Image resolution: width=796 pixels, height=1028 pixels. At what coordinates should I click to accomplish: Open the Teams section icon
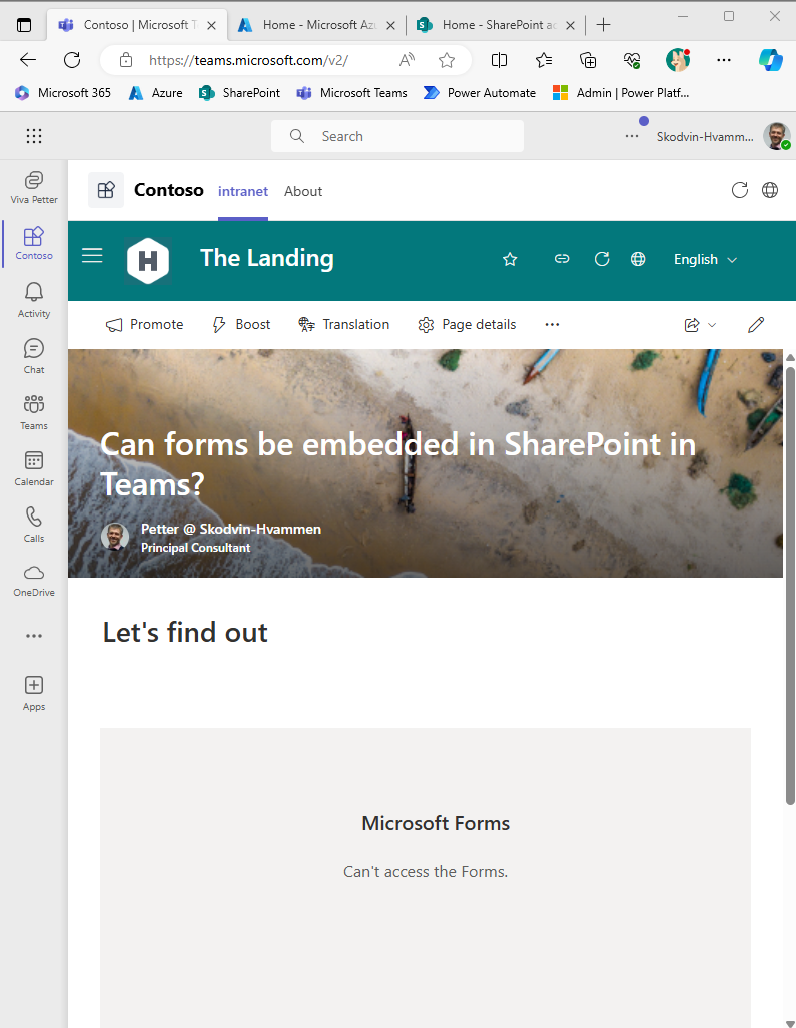[x=34, y=412]
